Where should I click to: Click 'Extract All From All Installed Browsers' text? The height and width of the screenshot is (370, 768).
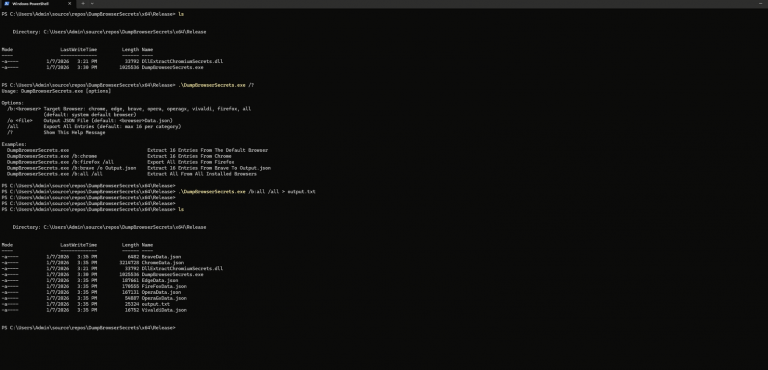pyautogui.click(x=202, y=174)
